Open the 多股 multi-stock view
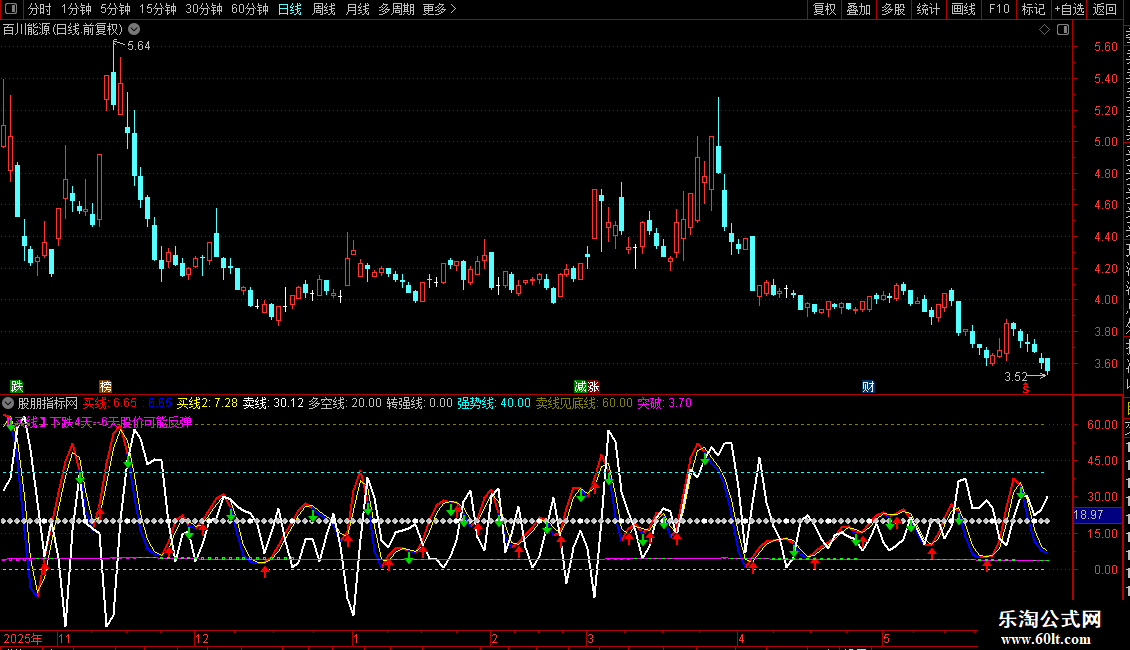 (894, 9)
